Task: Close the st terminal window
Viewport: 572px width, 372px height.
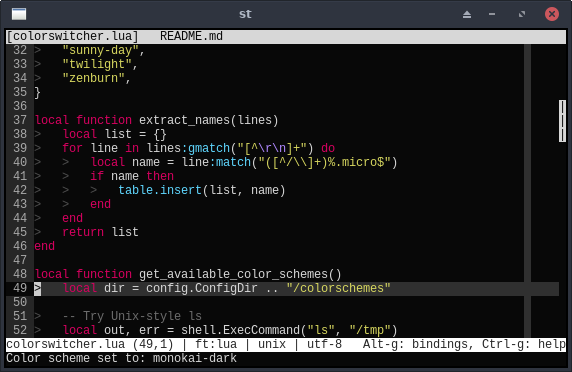Action: point(552,14)
